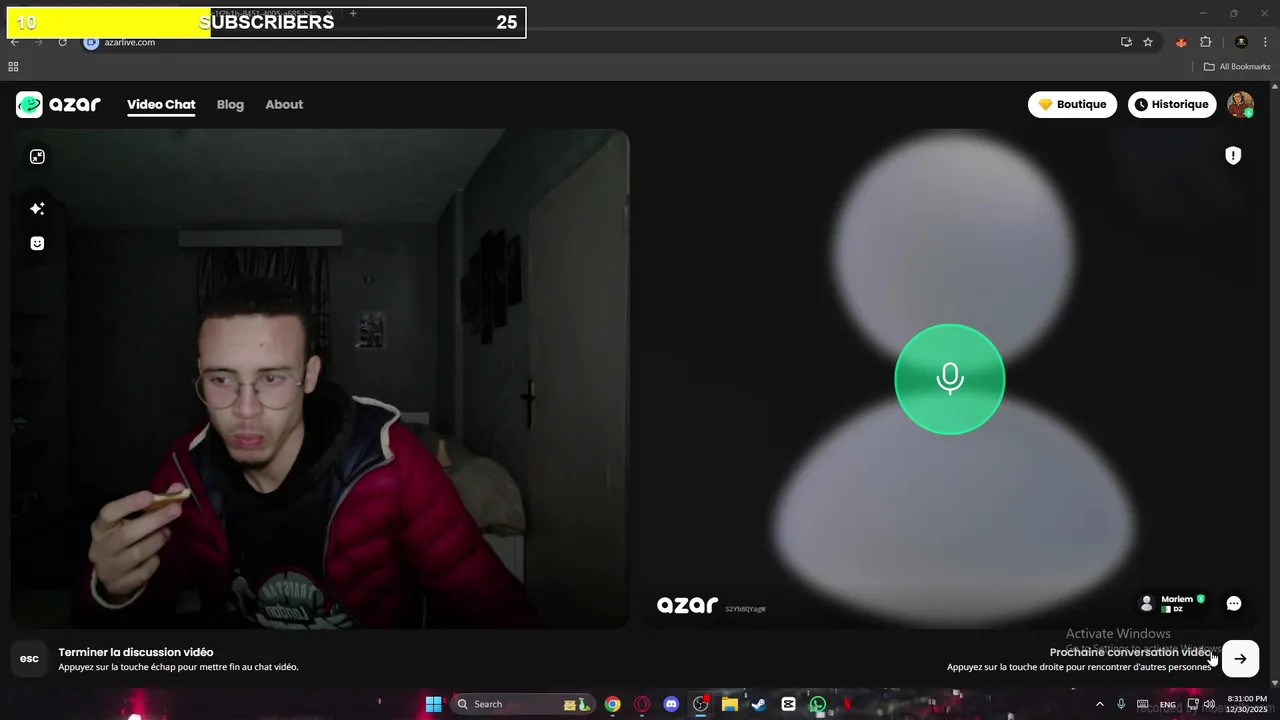Open the fox extension icon
1280x720 pixels.
pyautogui.click(x=1181, y=42)
